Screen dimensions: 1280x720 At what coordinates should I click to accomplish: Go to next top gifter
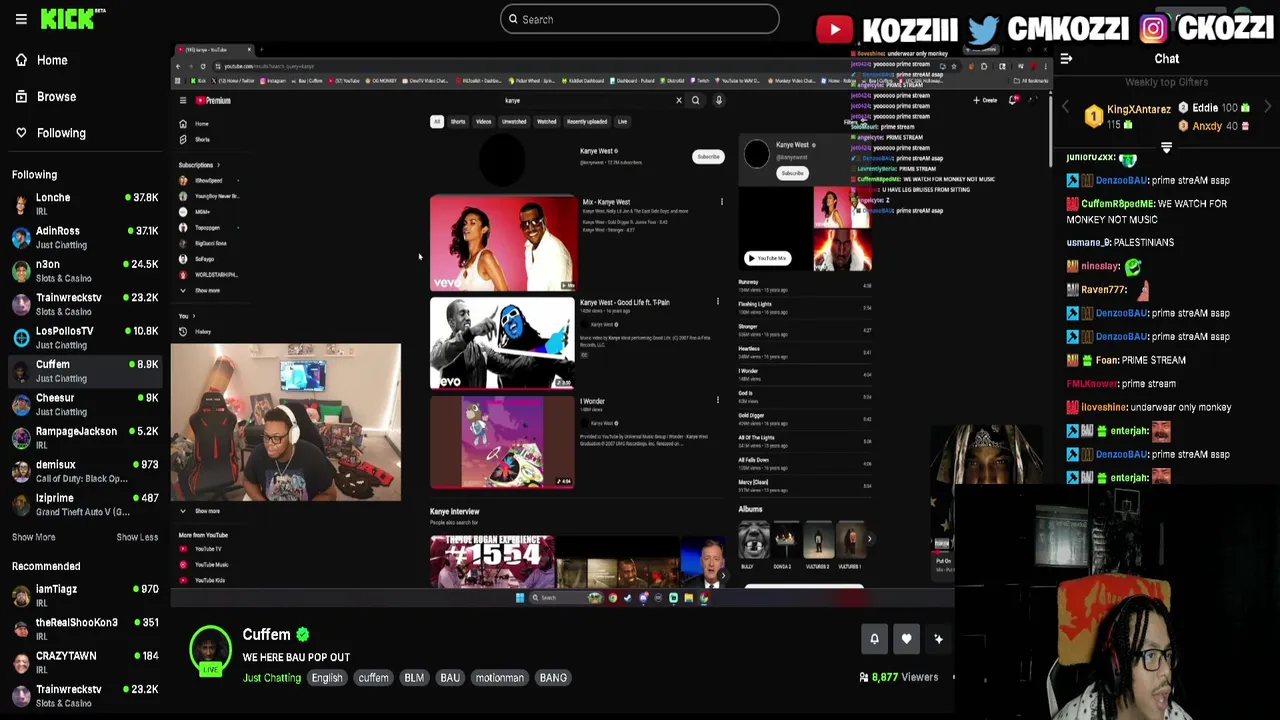click(x=1268, y=107)
